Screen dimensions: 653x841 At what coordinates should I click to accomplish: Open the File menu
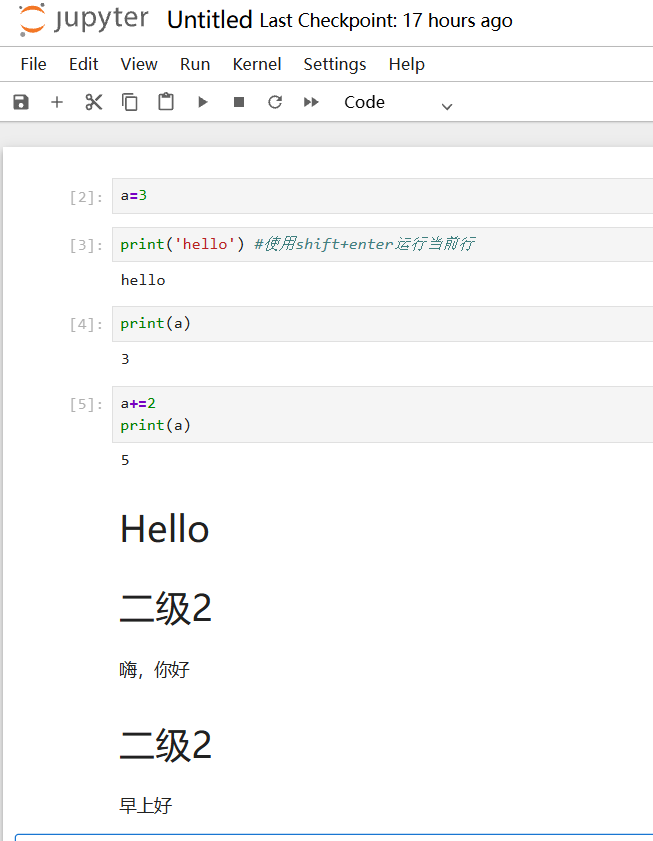tap(33, 64)
